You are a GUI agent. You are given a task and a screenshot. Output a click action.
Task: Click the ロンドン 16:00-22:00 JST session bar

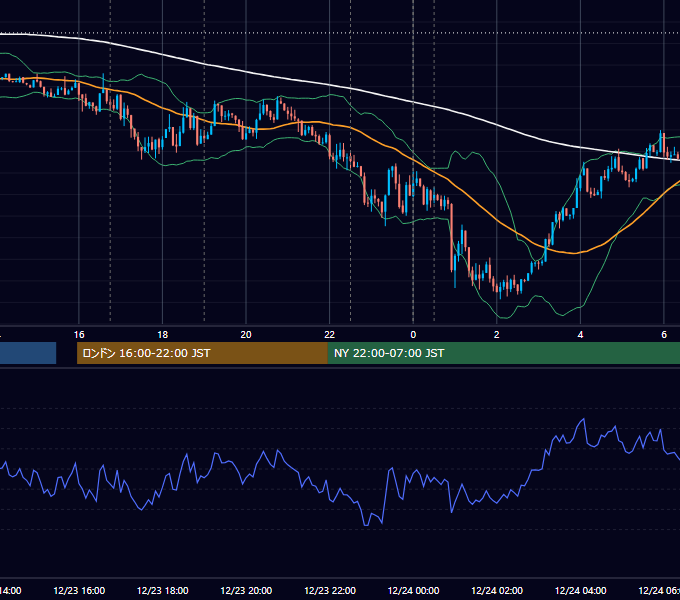pyautogui.click(x=202, y=353)
